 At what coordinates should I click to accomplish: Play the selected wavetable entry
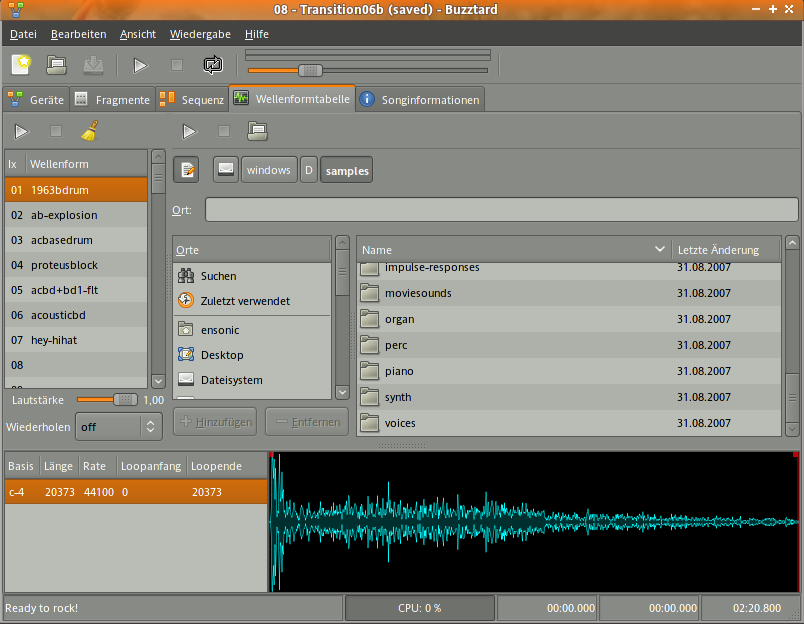(x=22, y=132)
